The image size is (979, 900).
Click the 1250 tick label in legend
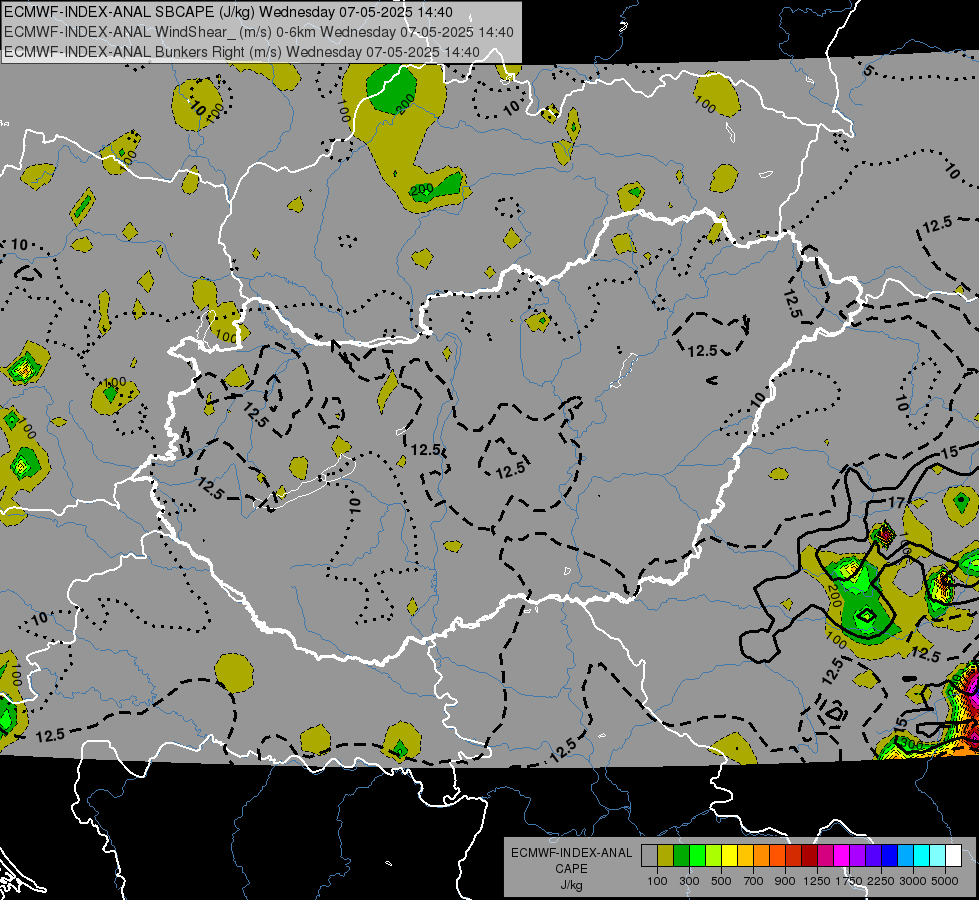click(817, 881)
